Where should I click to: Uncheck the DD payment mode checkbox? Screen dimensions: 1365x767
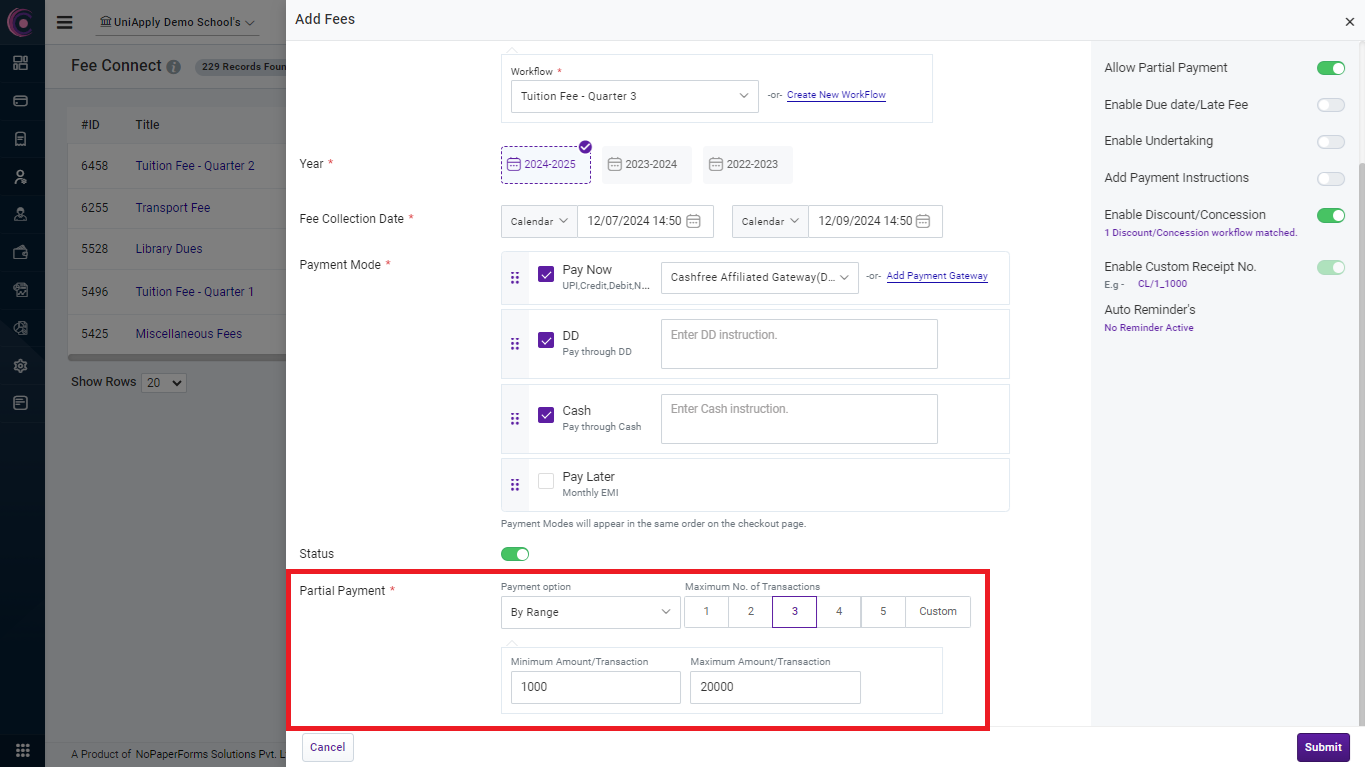pyautogui.click(x=546, y=340)
